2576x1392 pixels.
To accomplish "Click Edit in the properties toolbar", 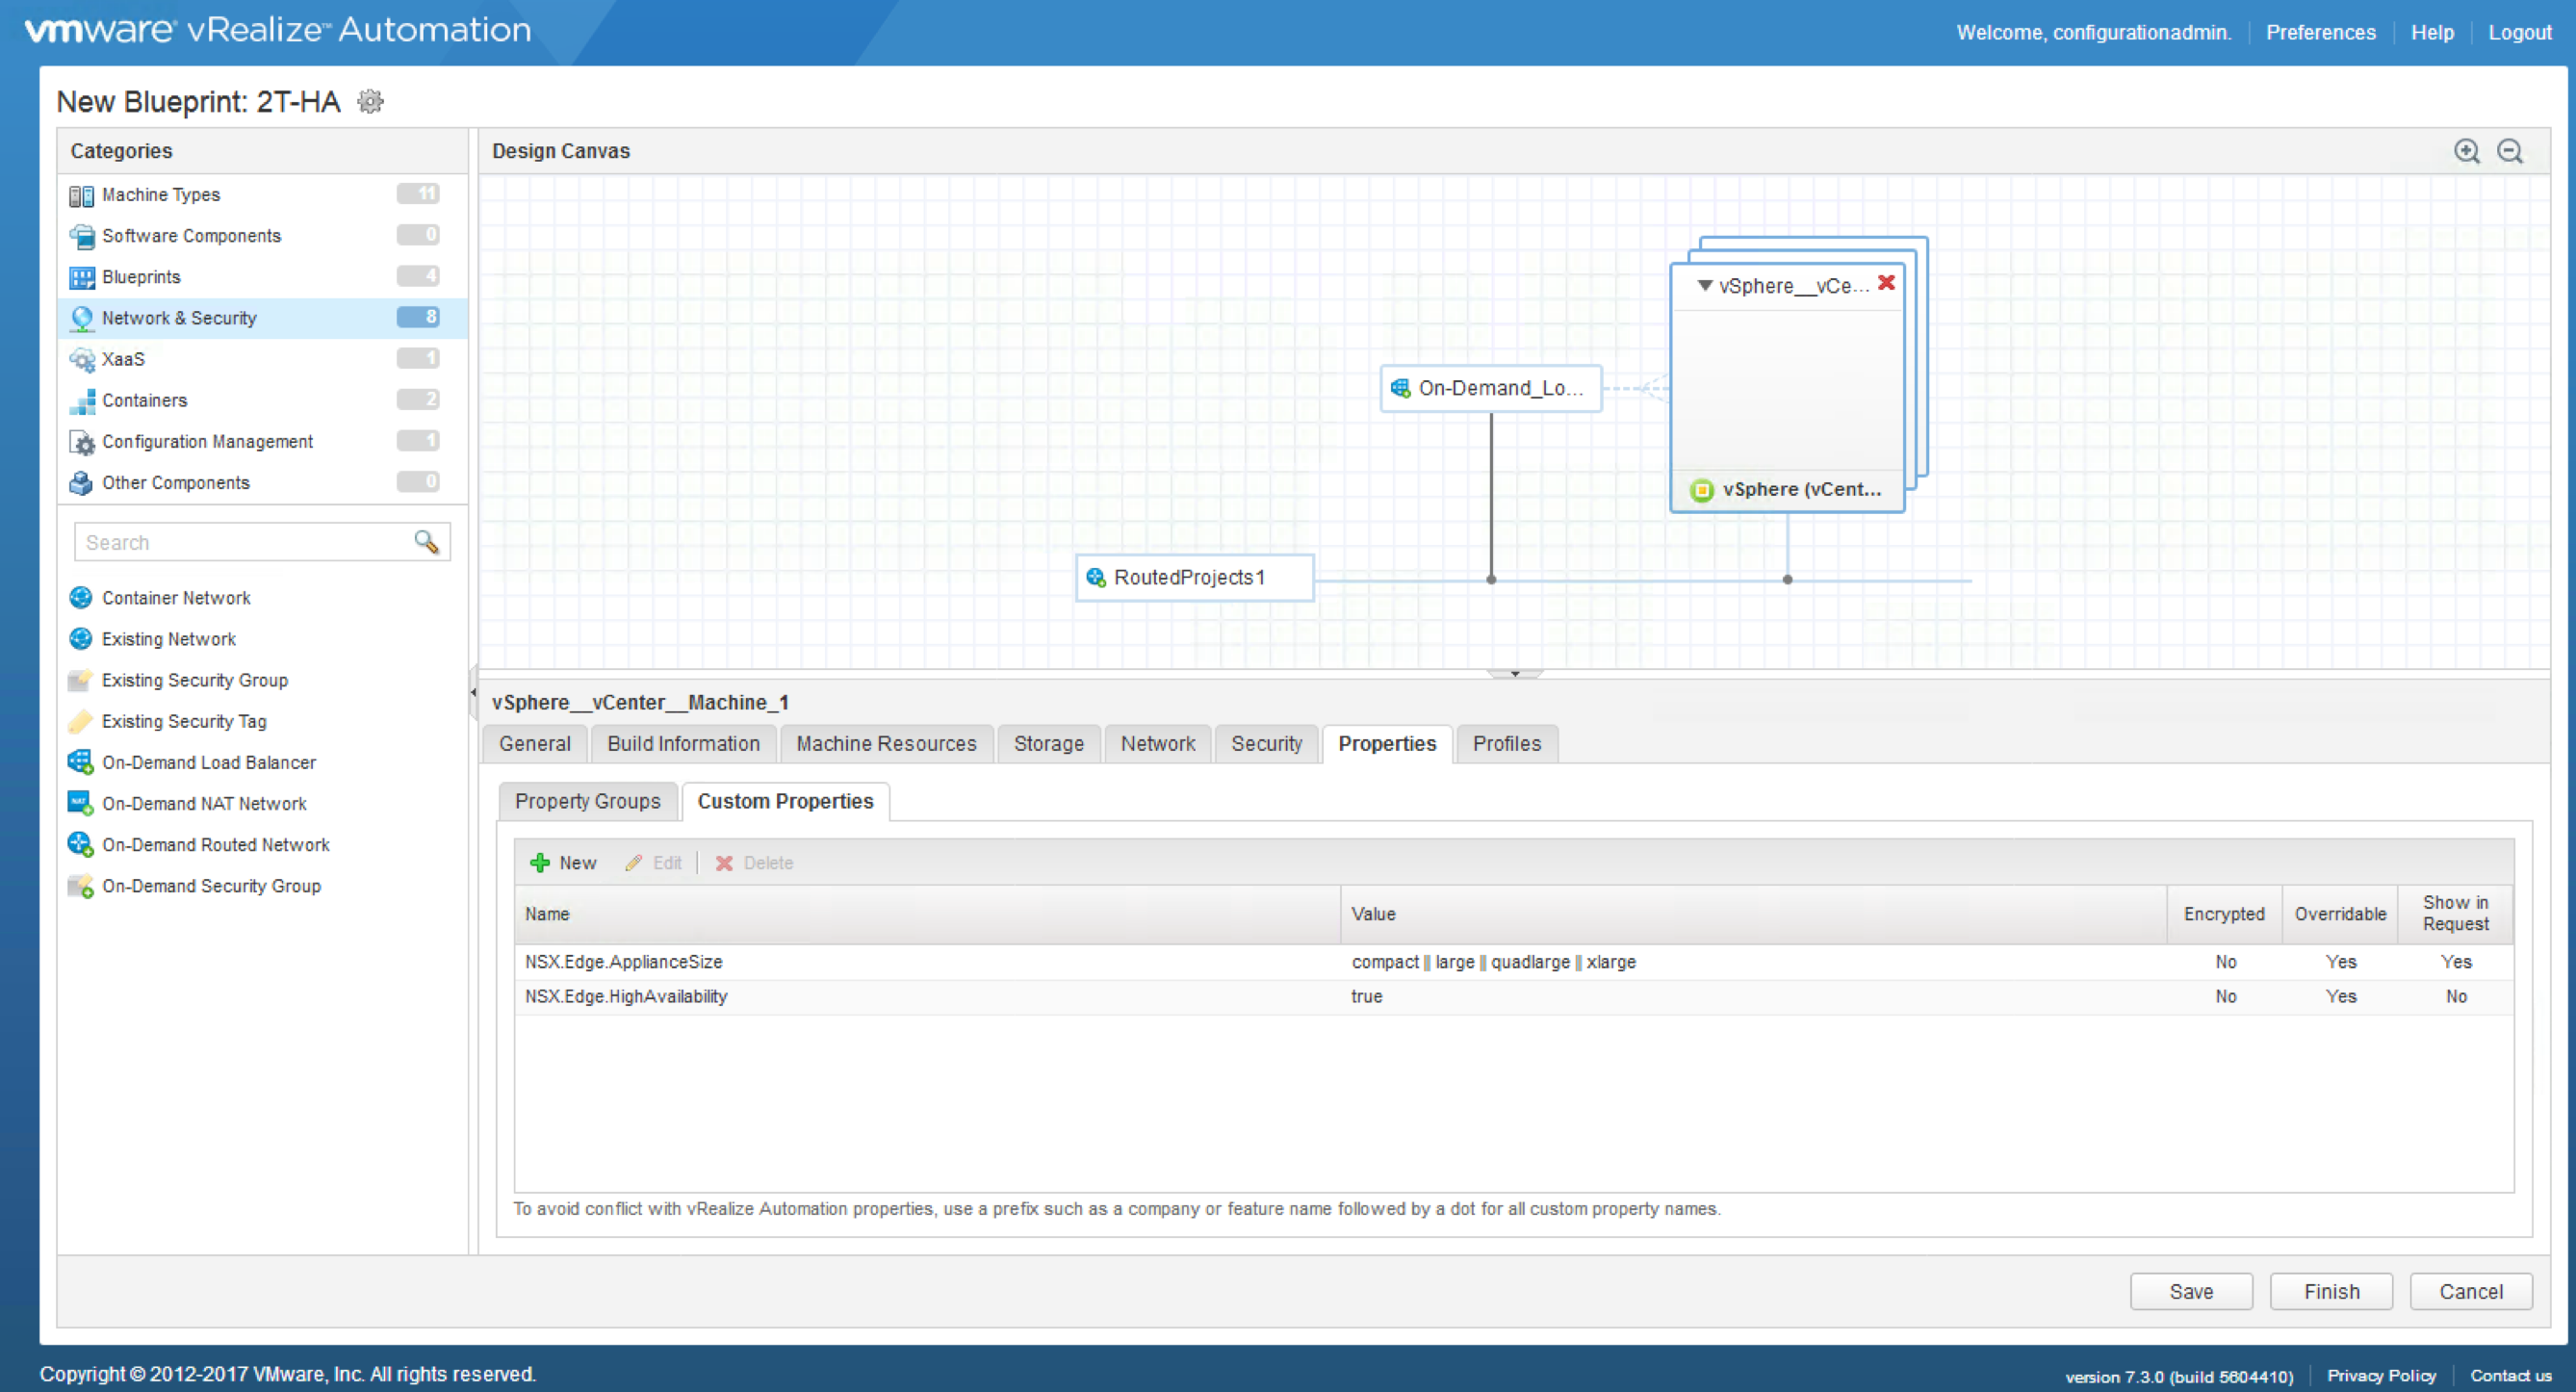I will 654,863.
